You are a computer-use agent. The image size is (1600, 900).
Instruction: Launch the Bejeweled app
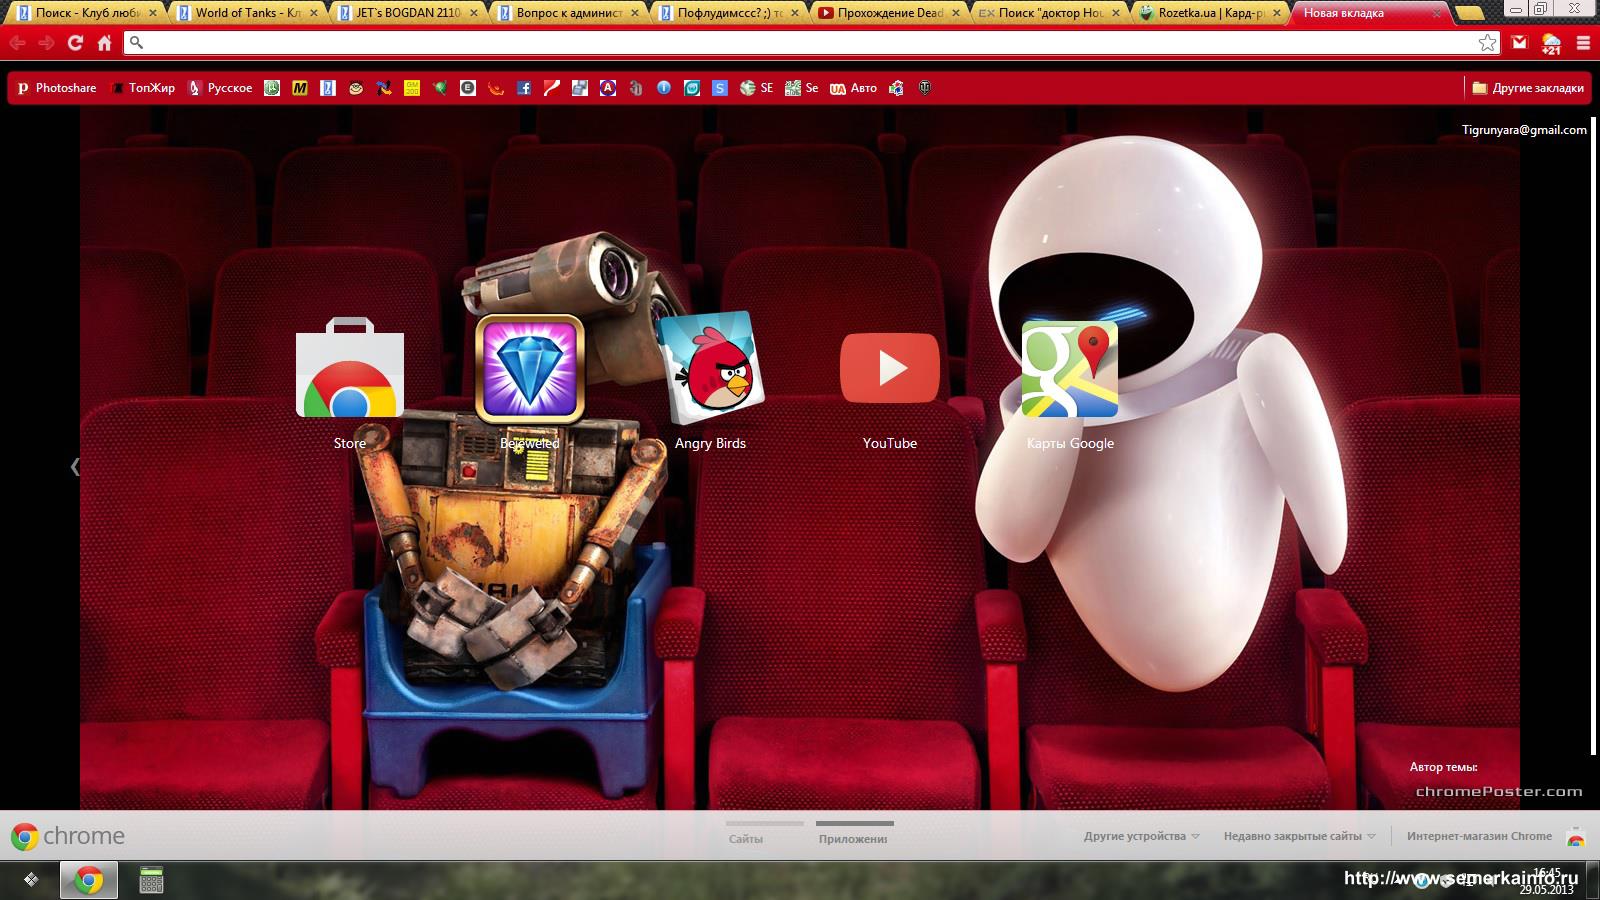(529, 369)
